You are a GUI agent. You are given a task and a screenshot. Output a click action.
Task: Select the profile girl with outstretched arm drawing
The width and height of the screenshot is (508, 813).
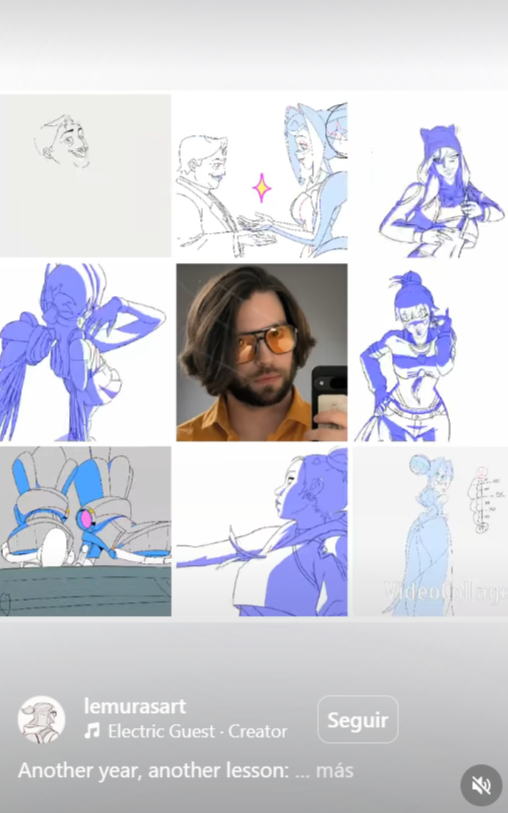pos(262,531)
